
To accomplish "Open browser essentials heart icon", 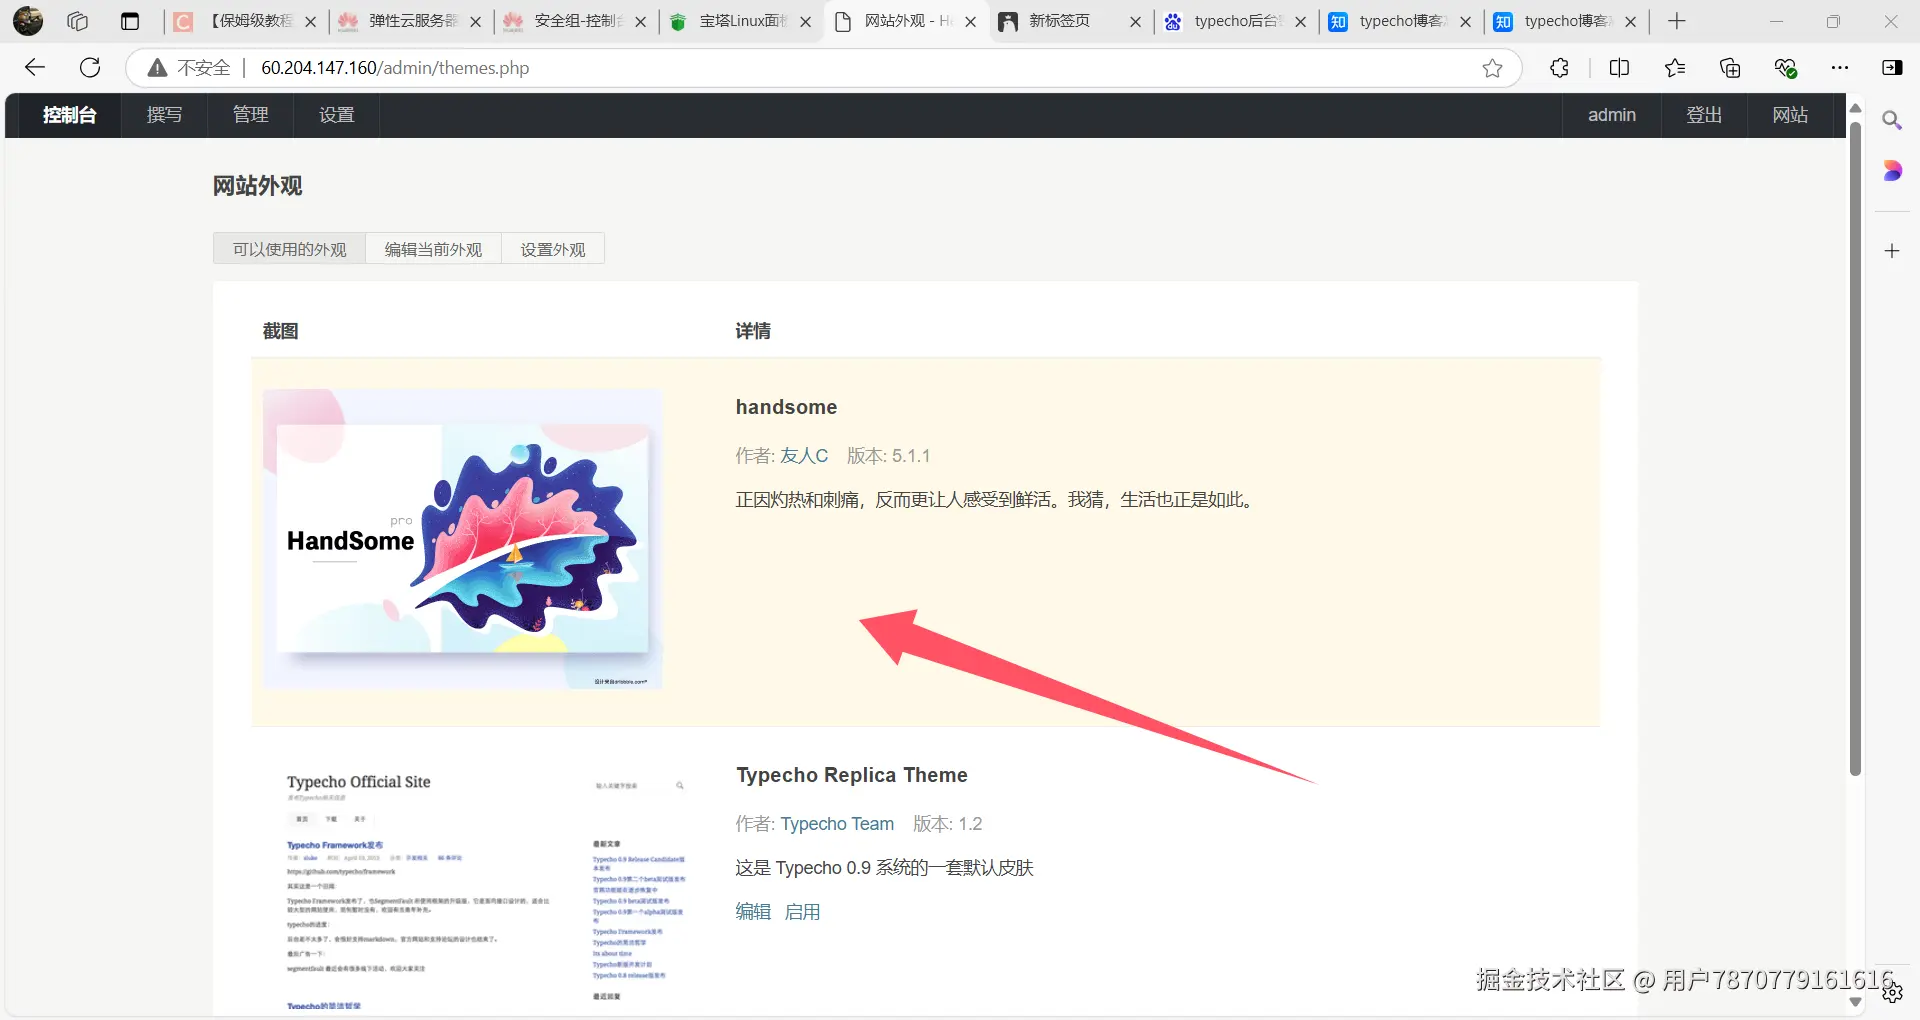I will (x=1785, y=68).
